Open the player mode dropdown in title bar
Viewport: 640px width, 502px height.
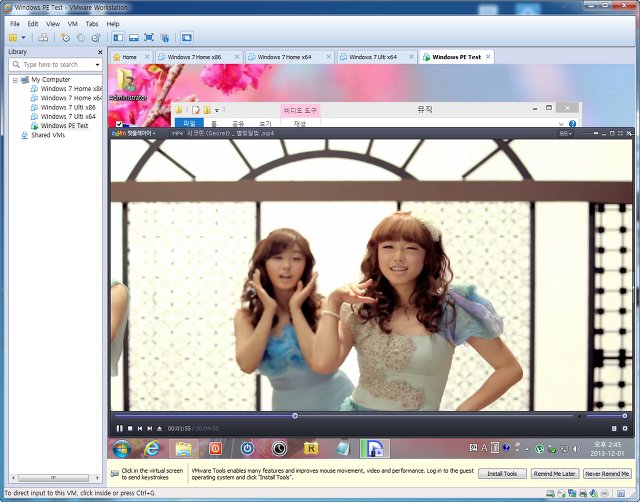(x=565, y=133)
